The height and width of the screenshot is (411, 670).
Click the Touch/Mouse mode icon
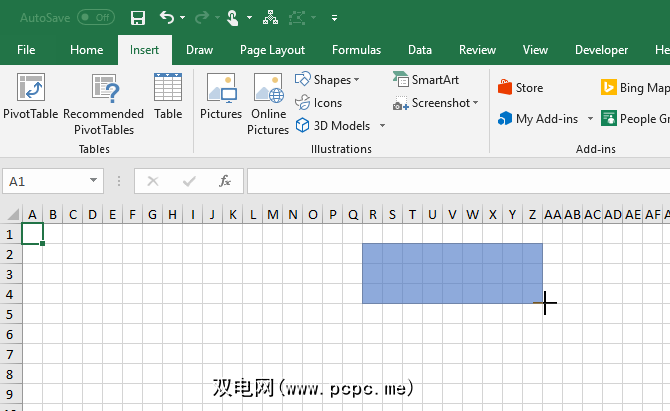click(x=232, y=17)
